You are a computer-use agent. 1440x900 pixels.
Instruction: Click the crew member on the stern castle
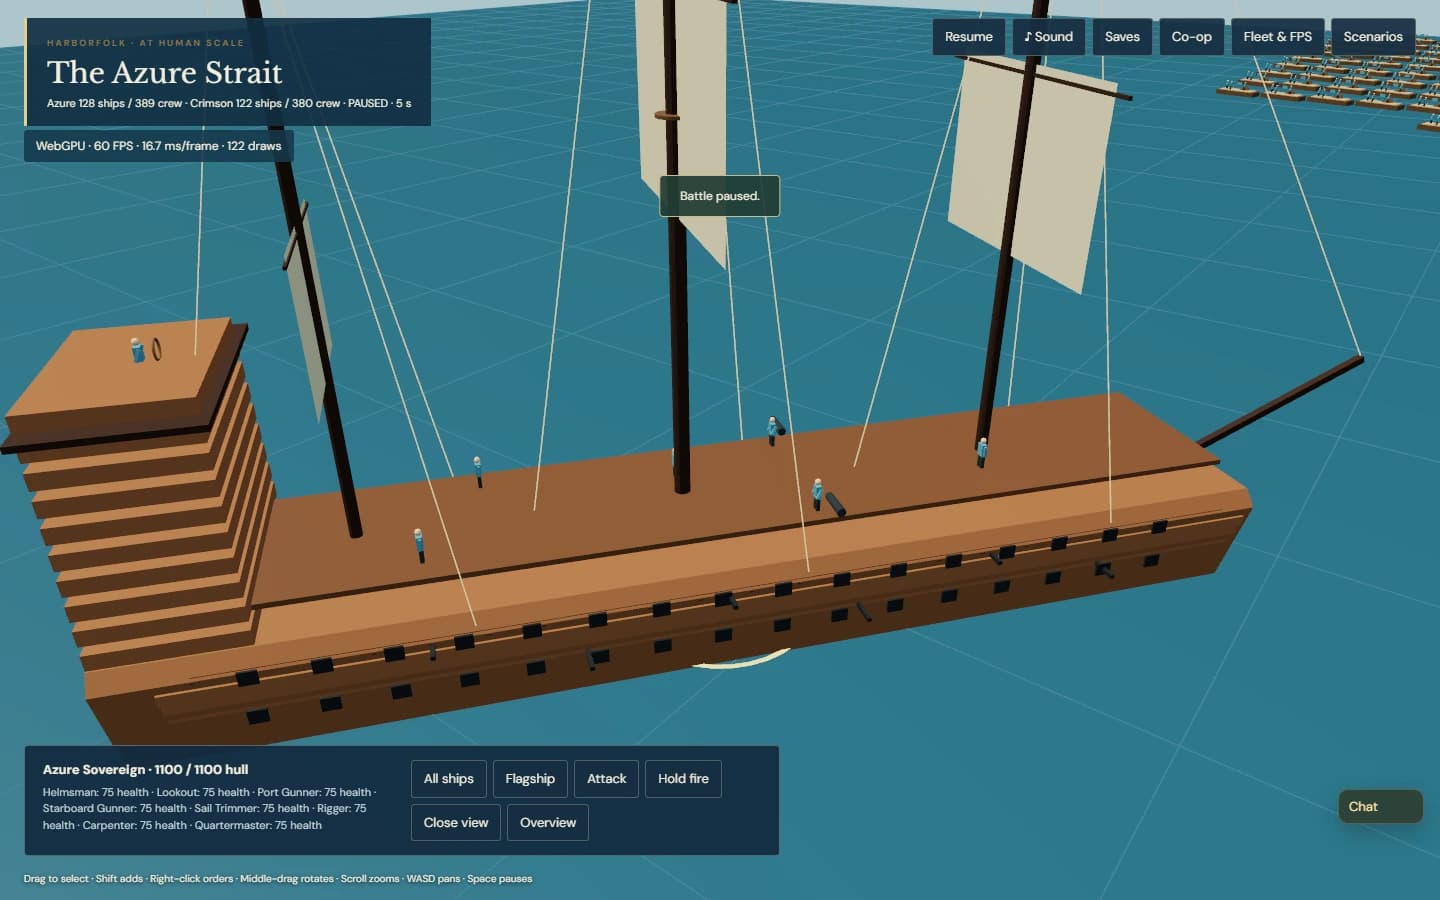pos(137,350)
